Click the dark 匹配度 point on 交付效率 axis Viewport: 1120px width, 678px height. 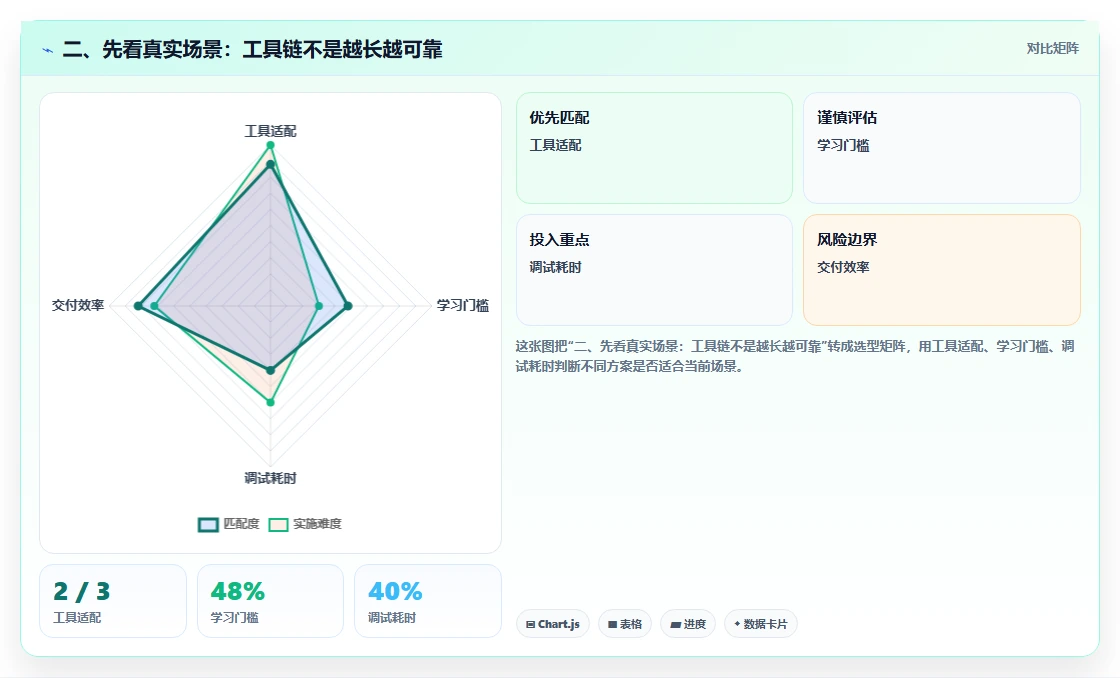coord(138,306)
